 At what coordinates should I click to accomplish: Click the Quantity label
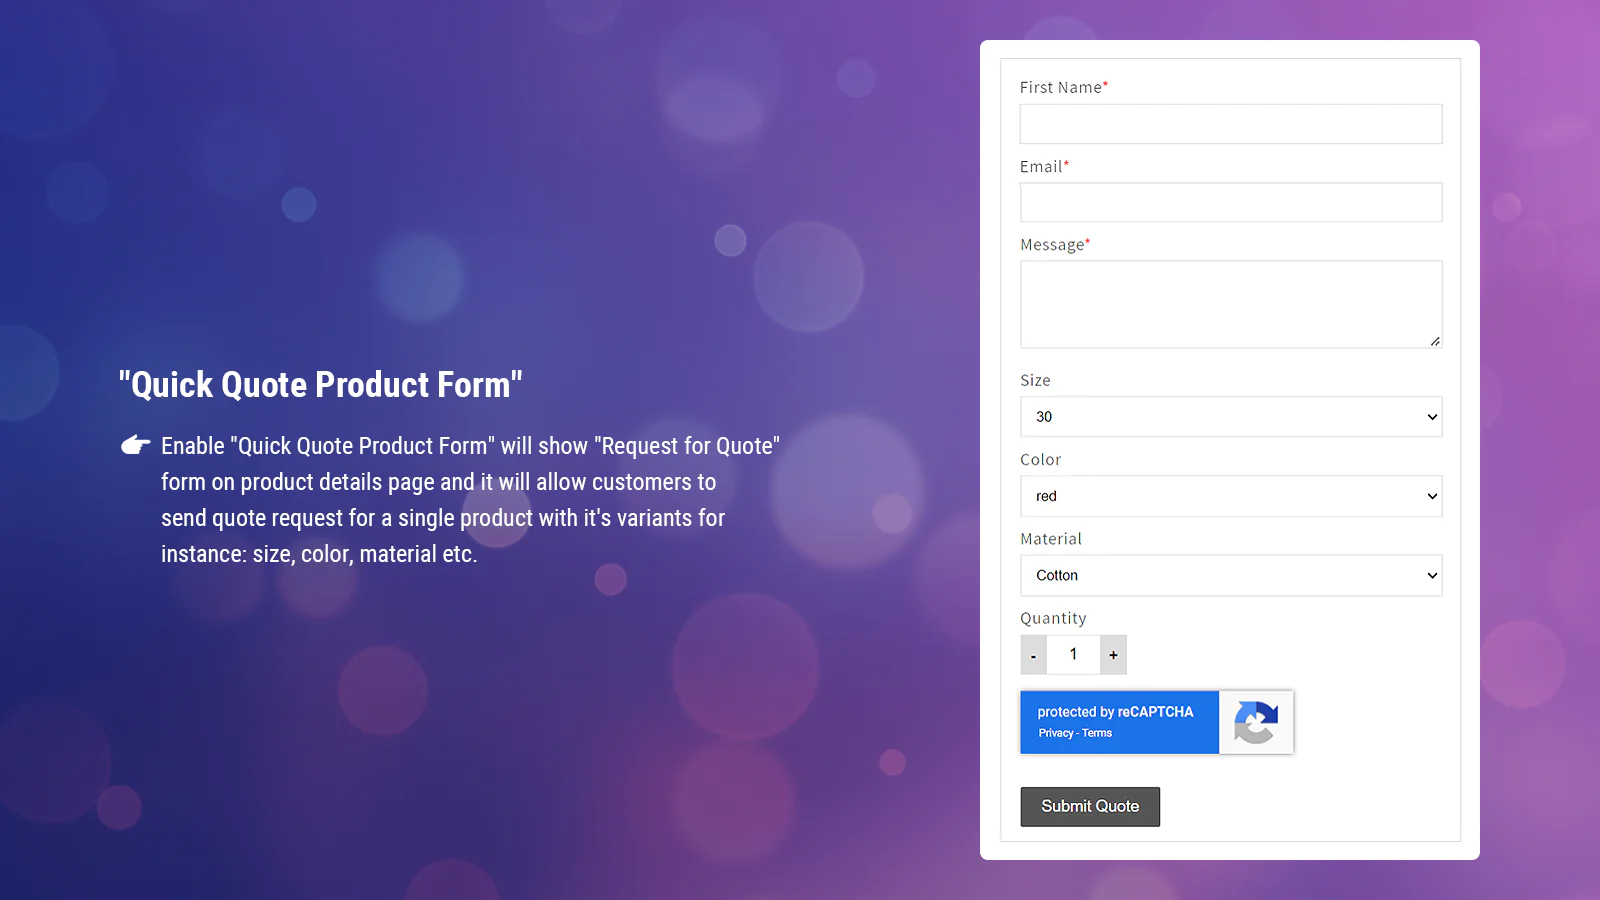1053,619
